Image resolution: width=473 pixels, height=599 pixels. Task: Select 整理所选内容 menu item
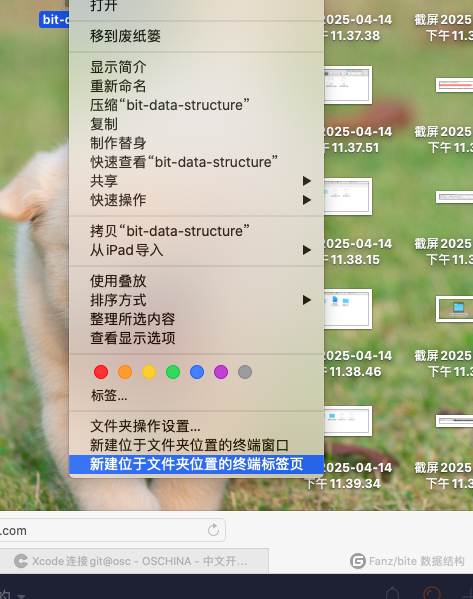[196, 319]
